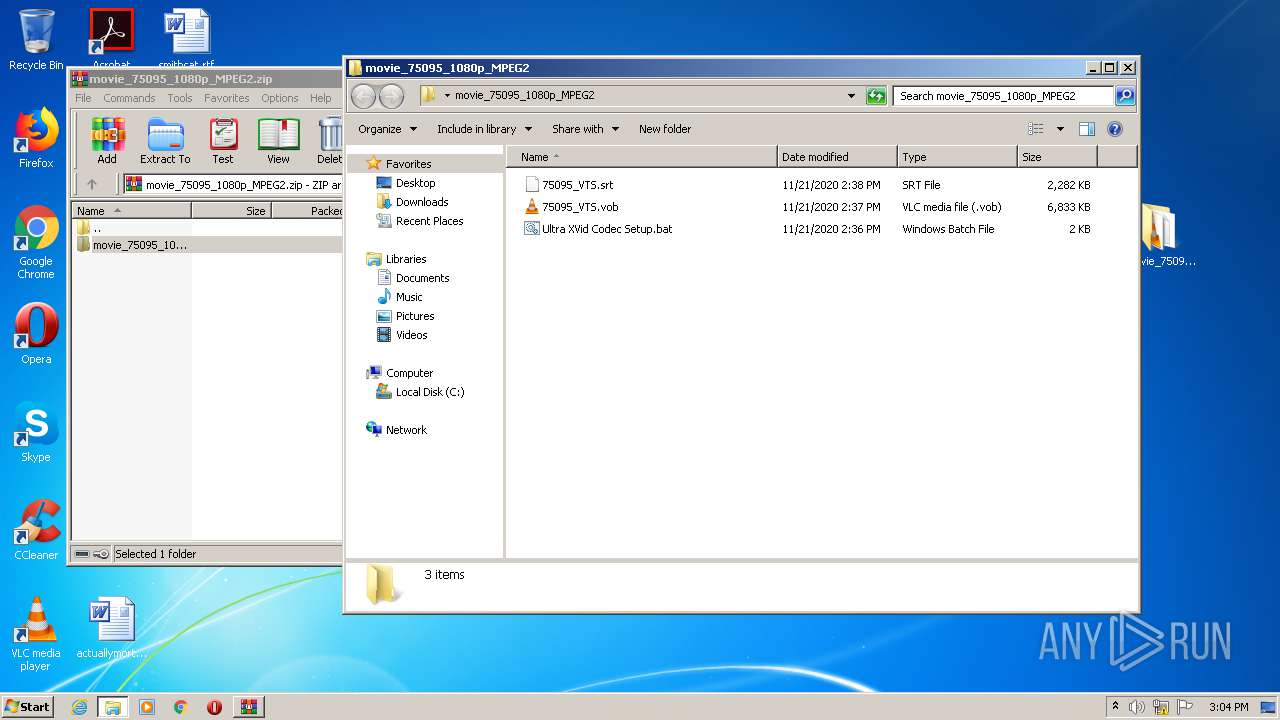Open the change view dropdown arrow

[x=1060, y=129]
